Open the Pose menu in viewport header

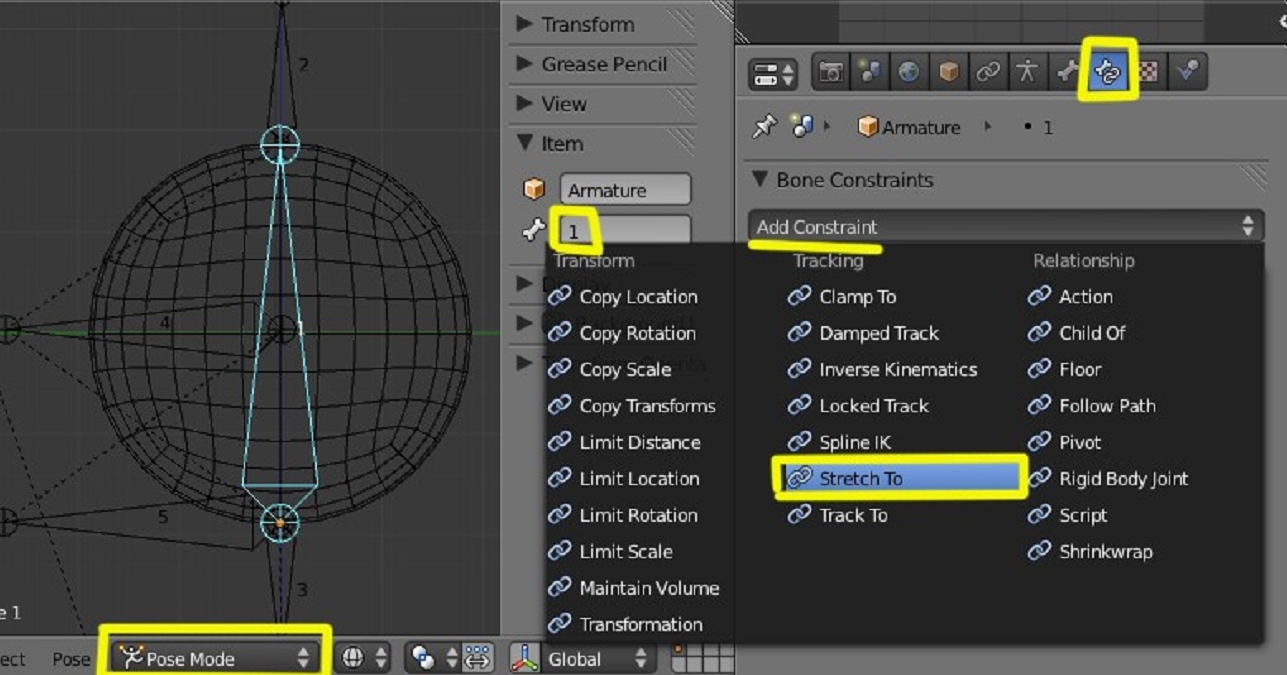[x=71, y=659]
